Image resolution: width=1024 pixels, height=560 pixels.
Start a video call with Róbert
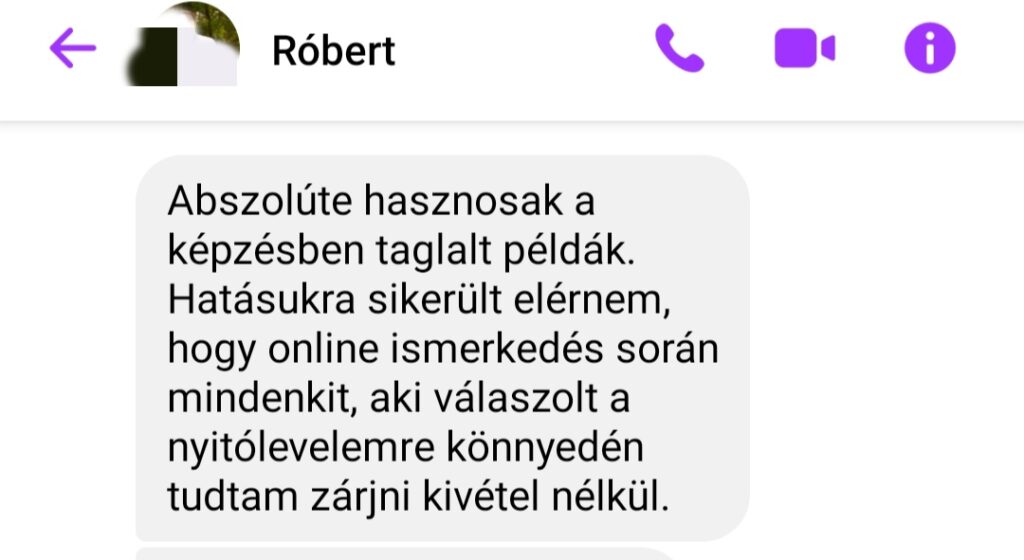pyautogui.click(x=805, y=48)
